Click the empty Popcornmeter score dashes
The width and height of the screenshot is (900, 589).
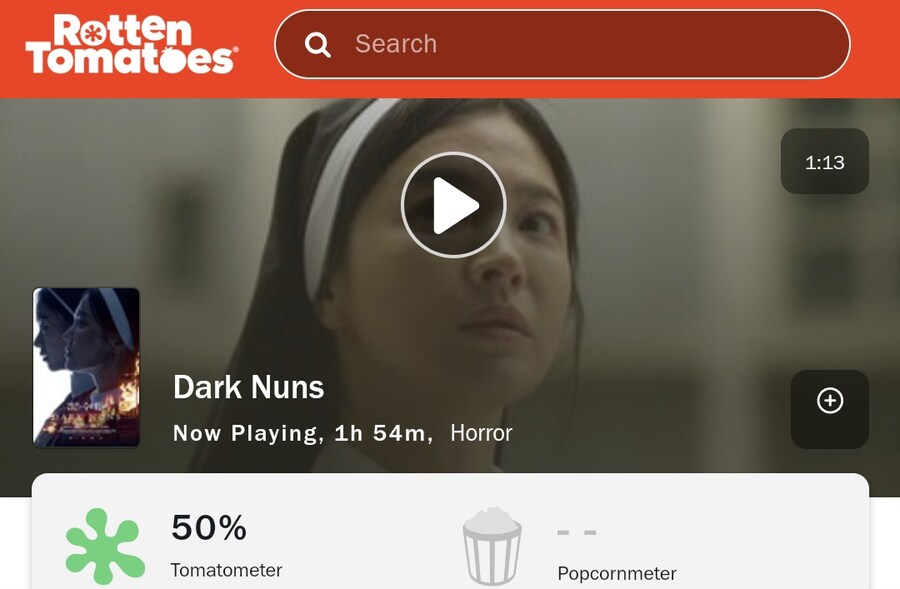pos(577,532)
